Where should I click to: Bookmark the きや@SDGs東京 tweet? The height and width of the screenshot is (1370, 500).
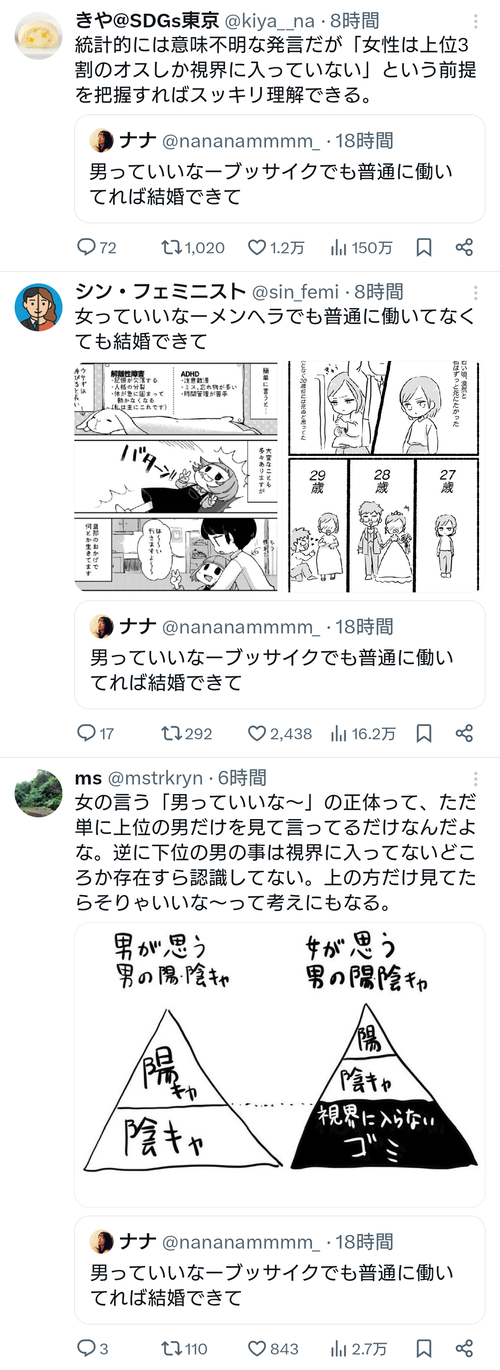pos(423,247)
